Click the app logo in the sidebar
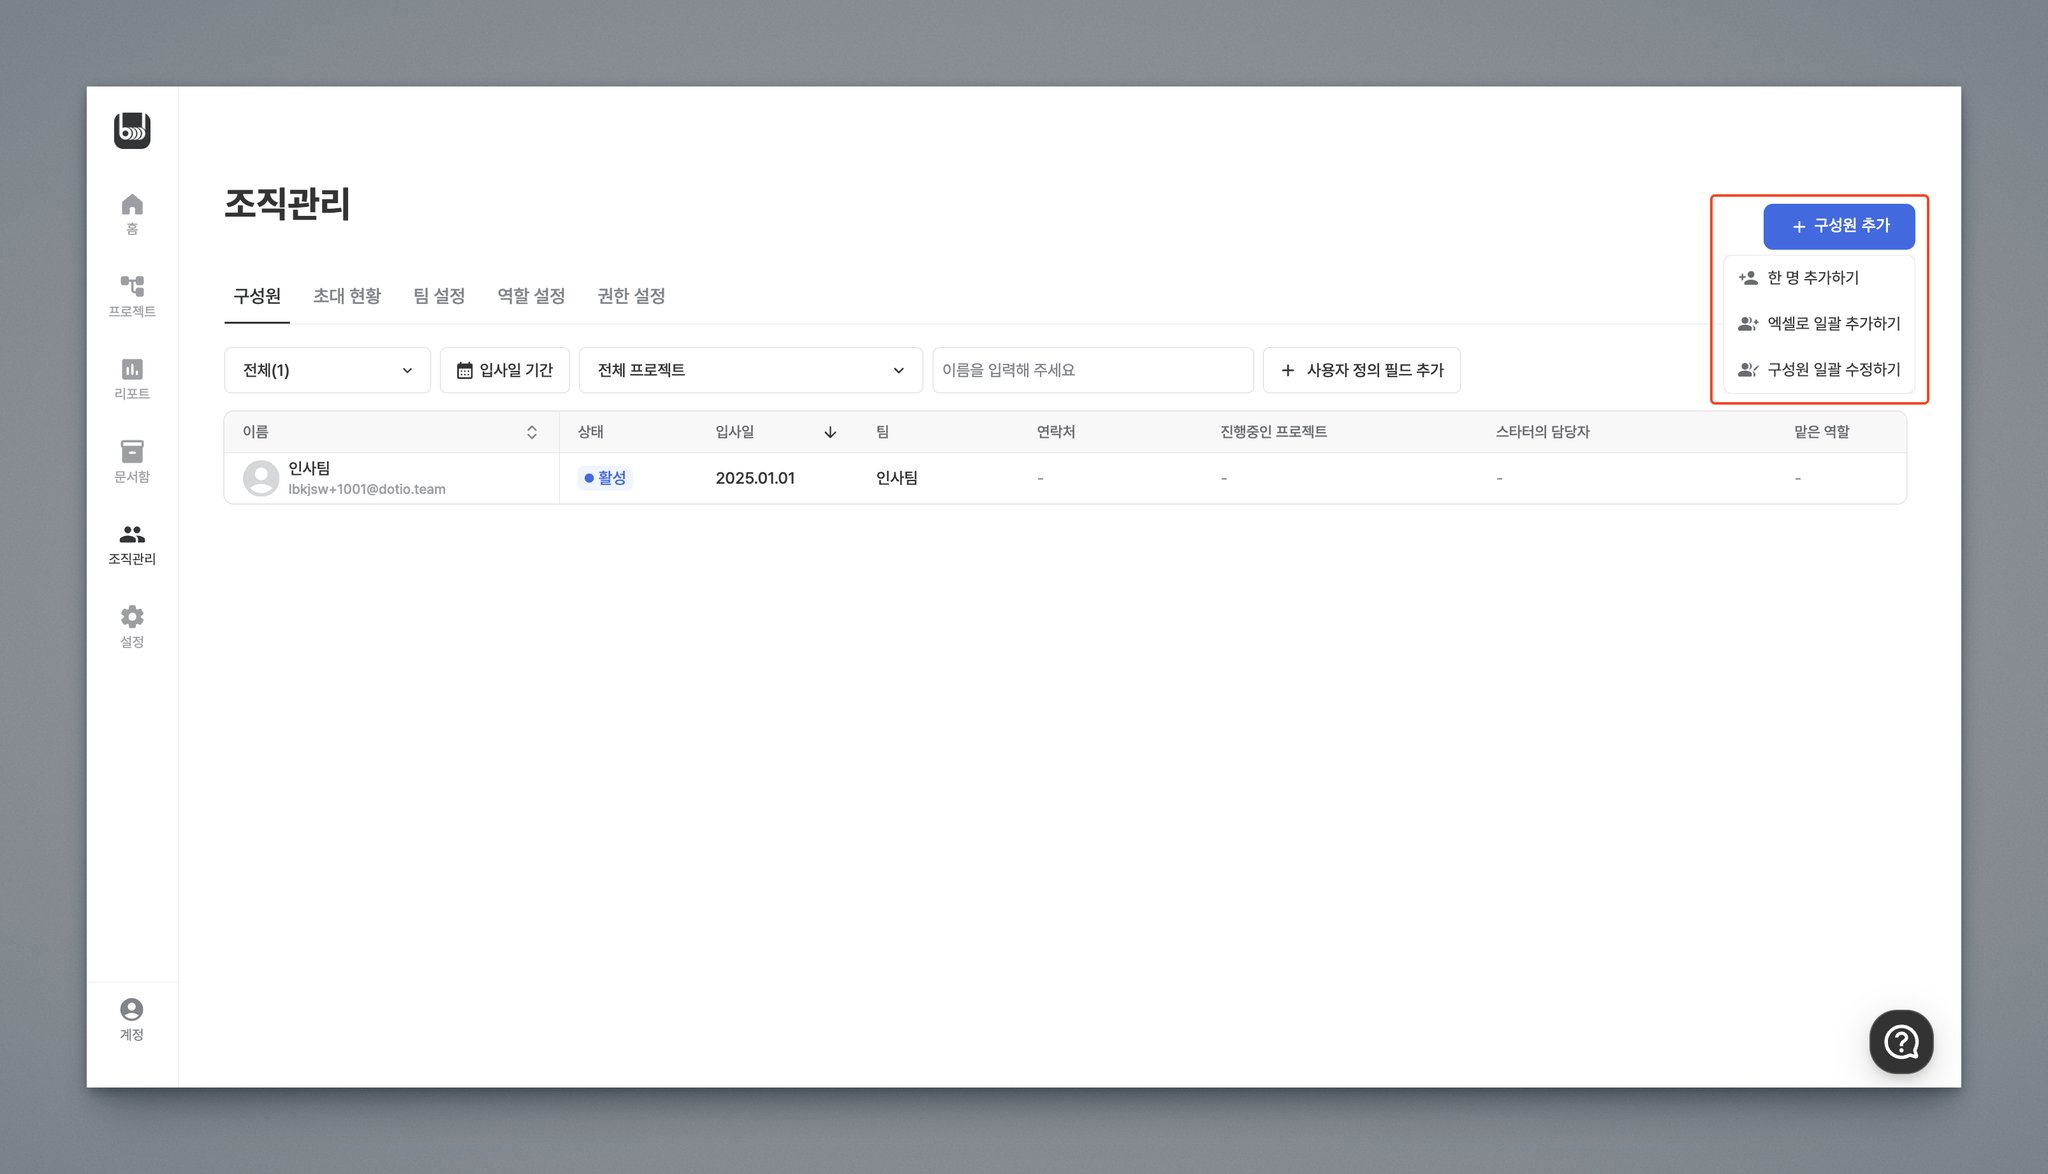Screen dimensions: 2048x1174 point(132,130)
